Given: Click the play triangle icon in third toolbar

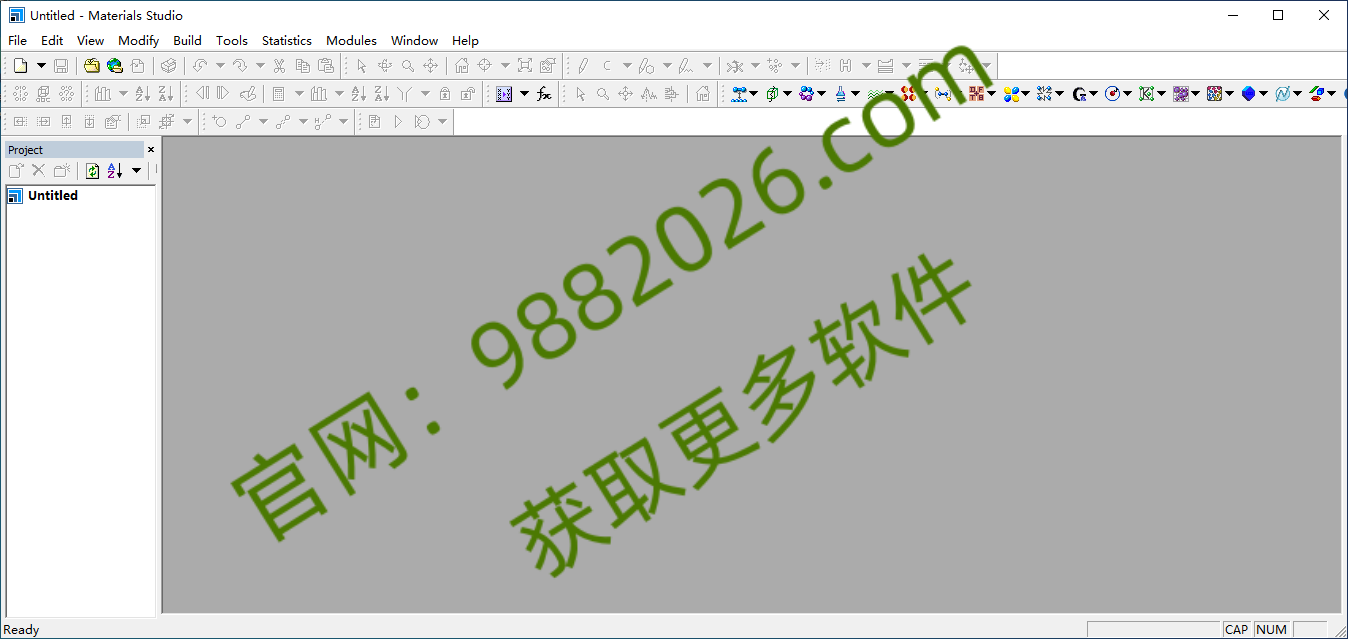Looking at the screenshot, I should [397, 122].
